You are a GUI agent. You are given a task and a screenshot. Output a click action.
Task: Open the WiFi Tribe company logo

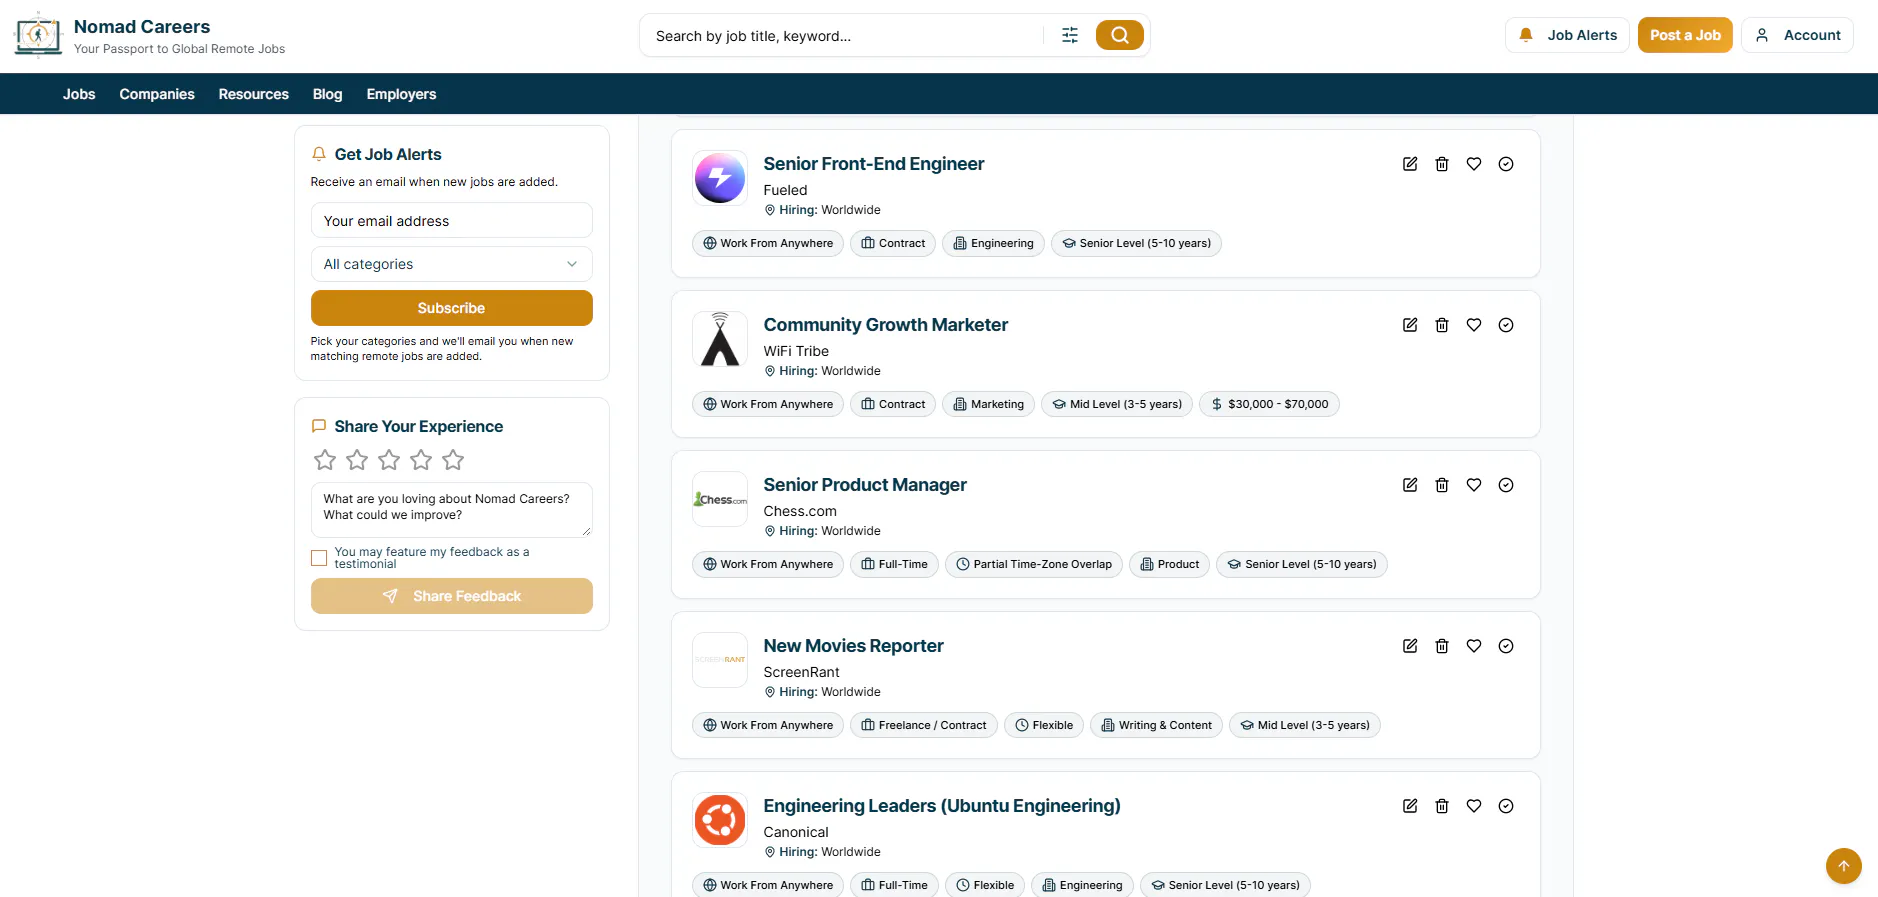click(720, 339)
